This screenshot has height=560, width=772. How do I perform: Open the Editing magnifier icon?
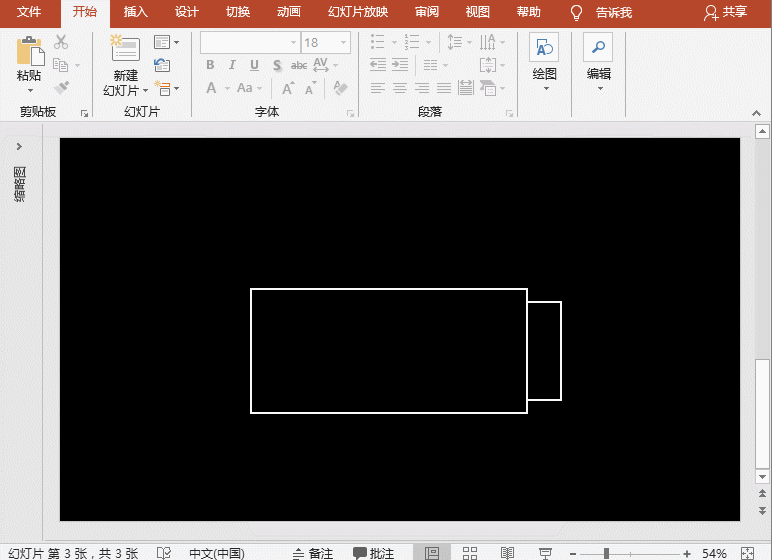598,47
